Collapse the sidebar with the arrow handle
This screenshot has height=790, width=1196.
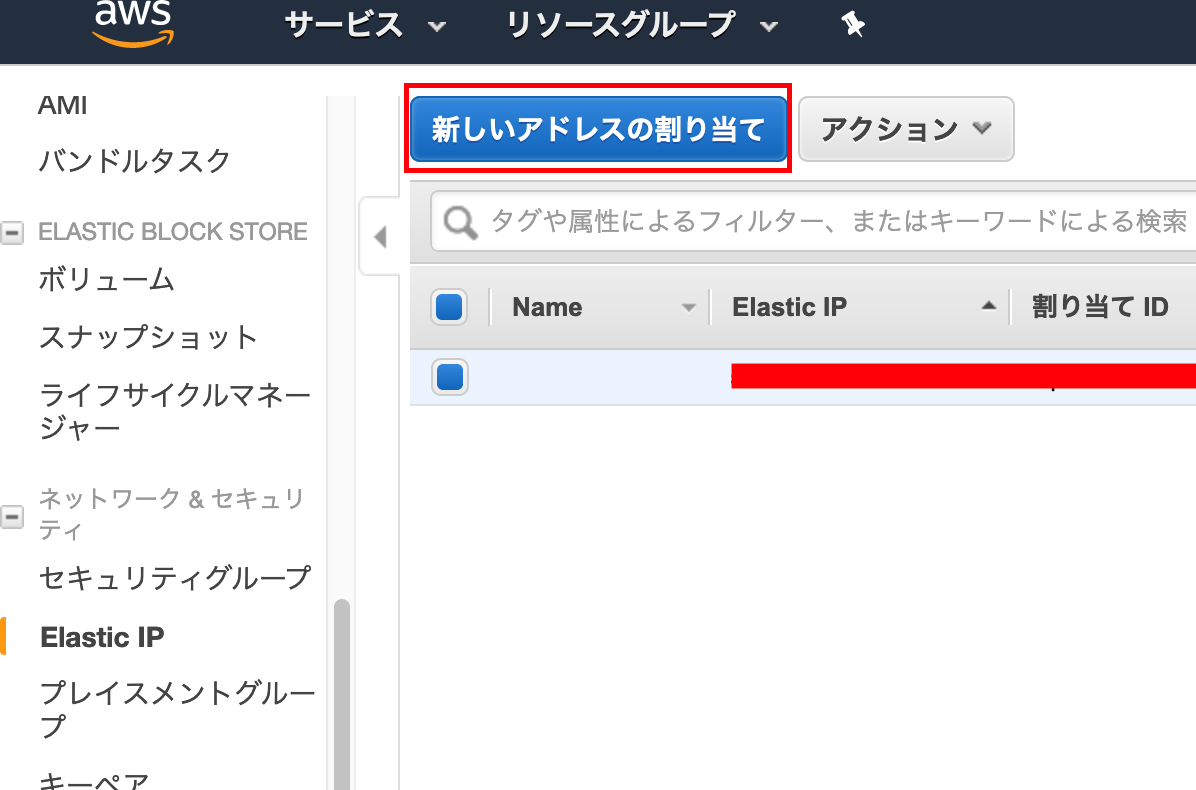click(x=379, y=238)
